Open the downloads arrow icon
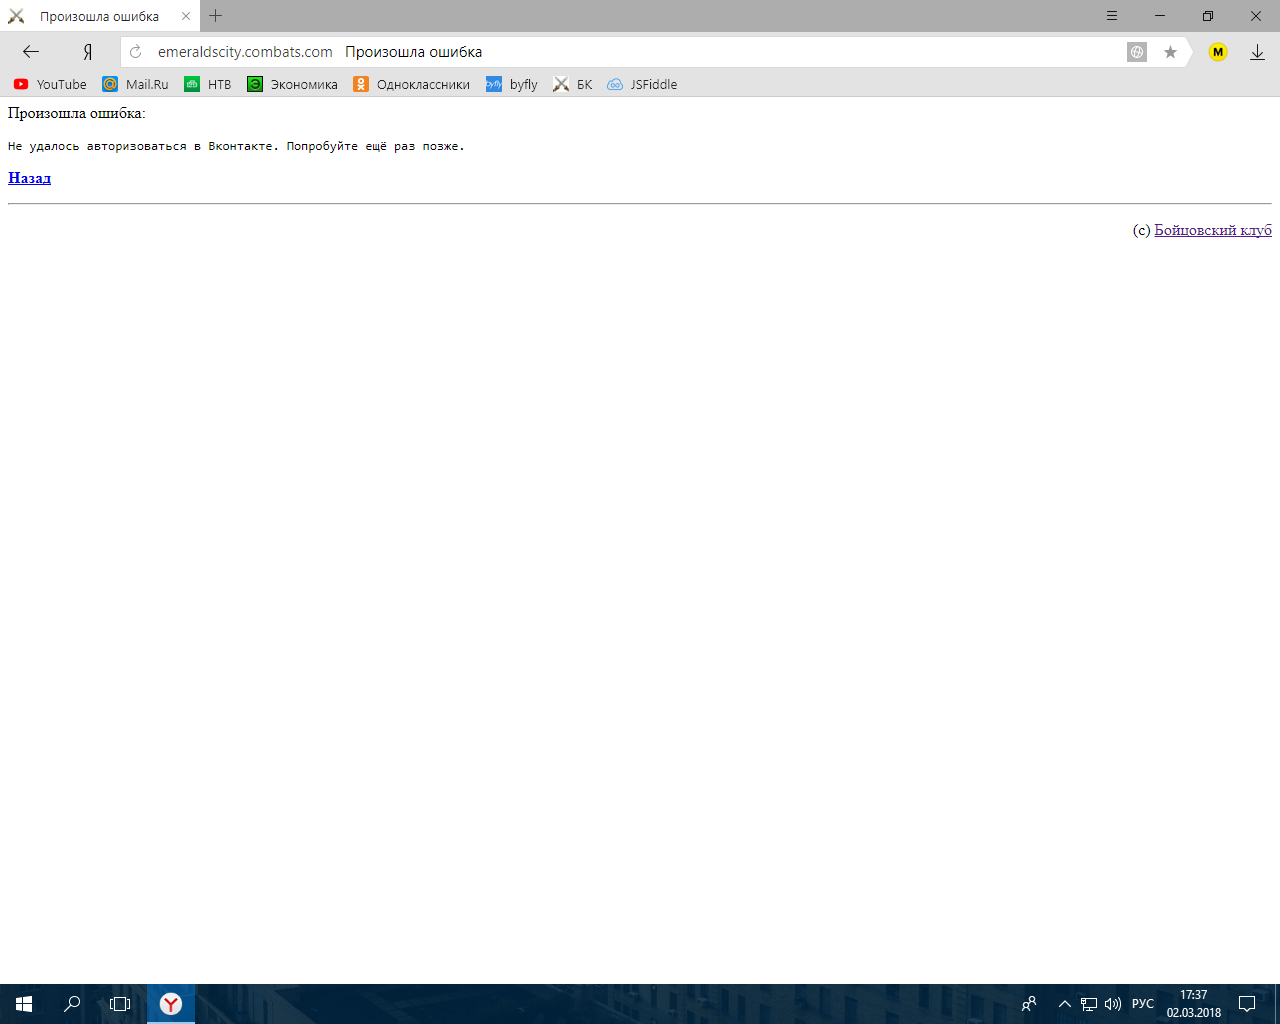The height and width of the screenshot is (1024, 1280). [x=1258, y=52]
